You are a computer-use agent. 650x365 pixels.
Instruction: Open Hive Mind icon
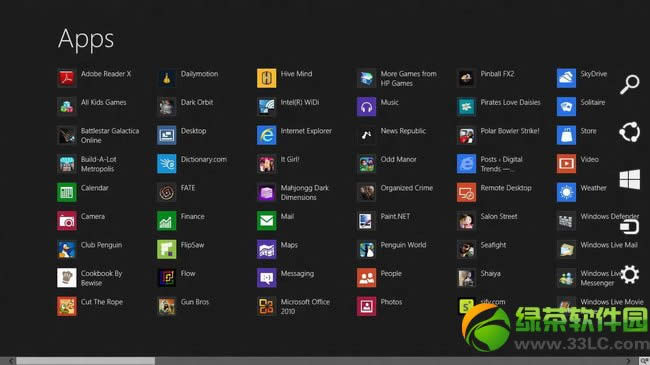tap(267, 78)
